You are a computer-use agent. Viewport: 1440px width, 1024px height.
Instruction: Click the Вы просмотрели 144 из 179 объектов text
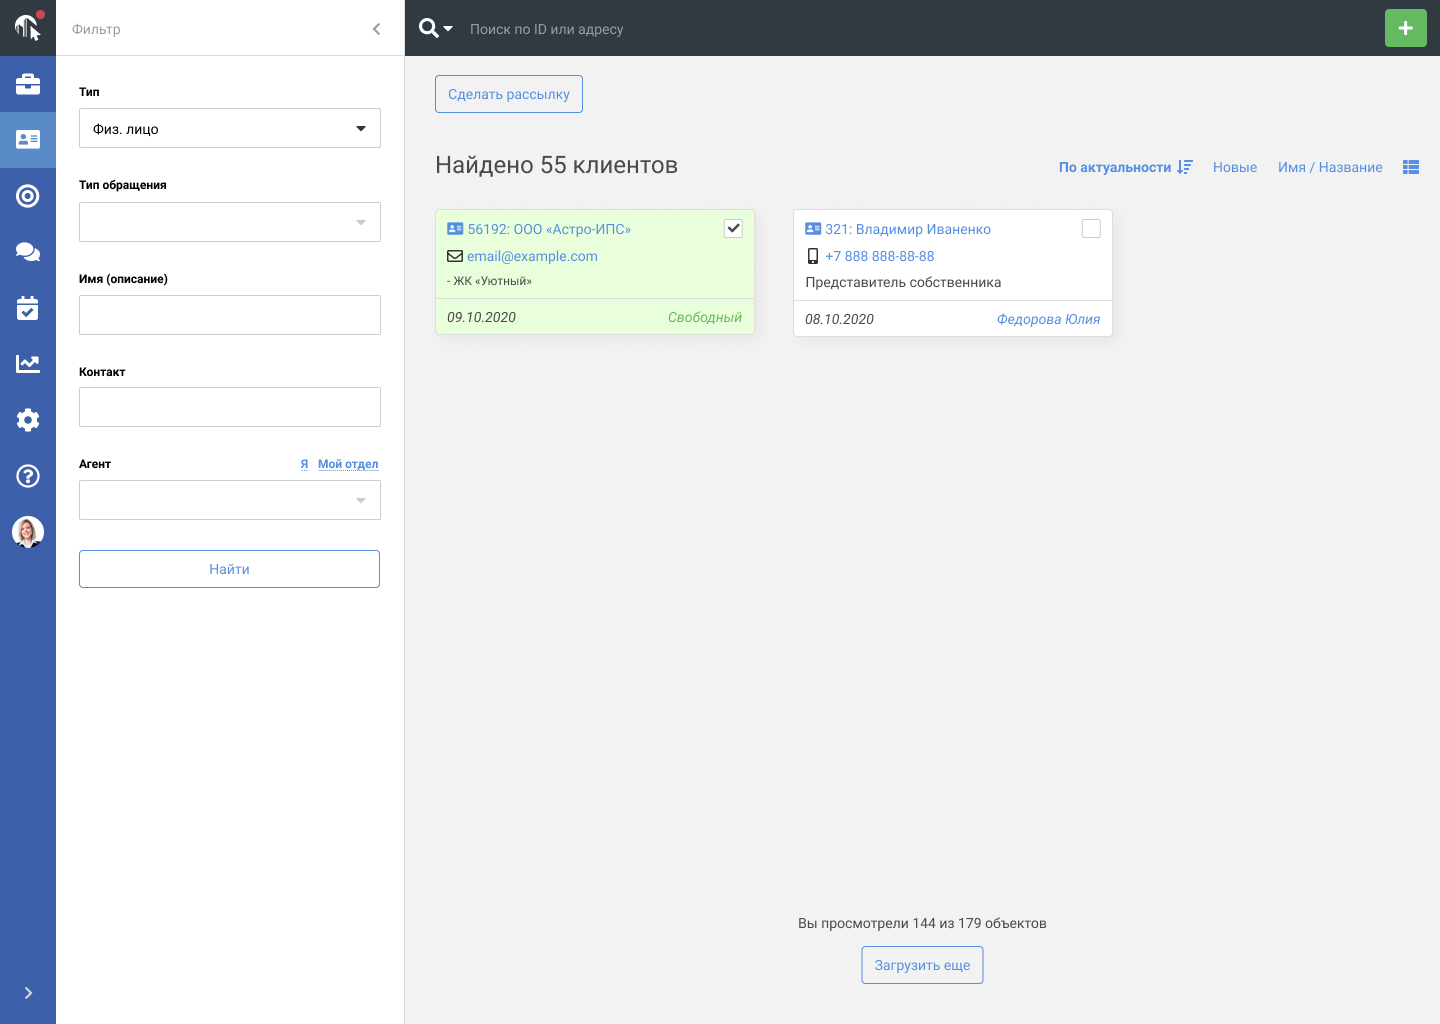(922, 923)
